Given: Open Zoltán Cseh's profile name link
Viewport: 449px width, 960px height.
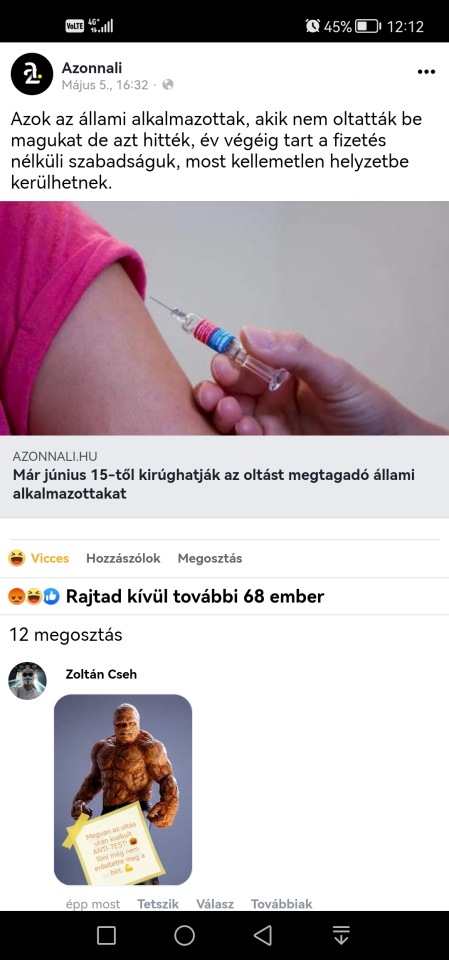Looking at the screenshot, I should [x=101, y=675].
